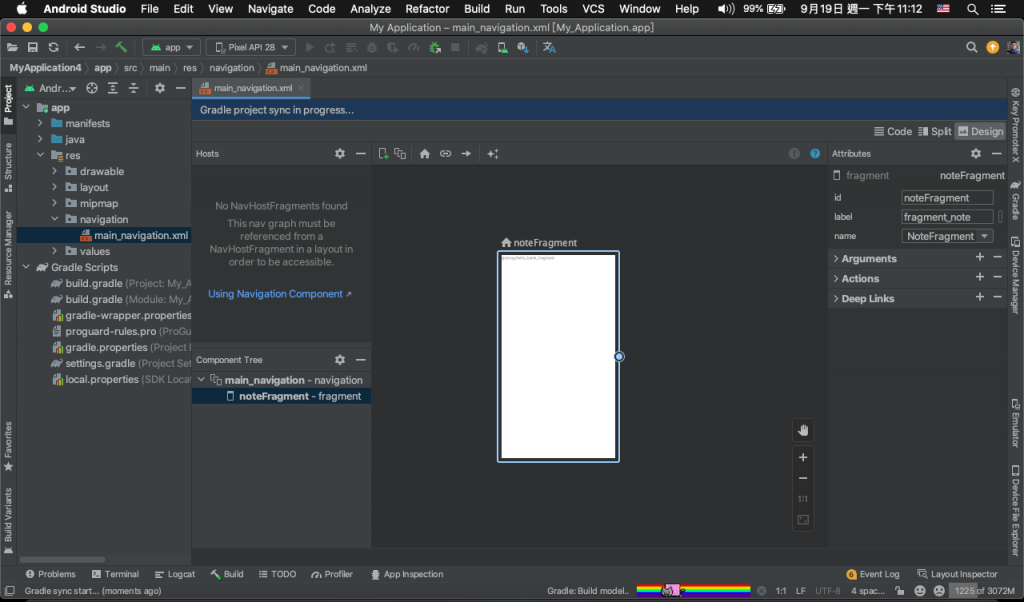Expand the drawable folder in project tree
Screen dimensions: 1024x602
coord(56,171)
